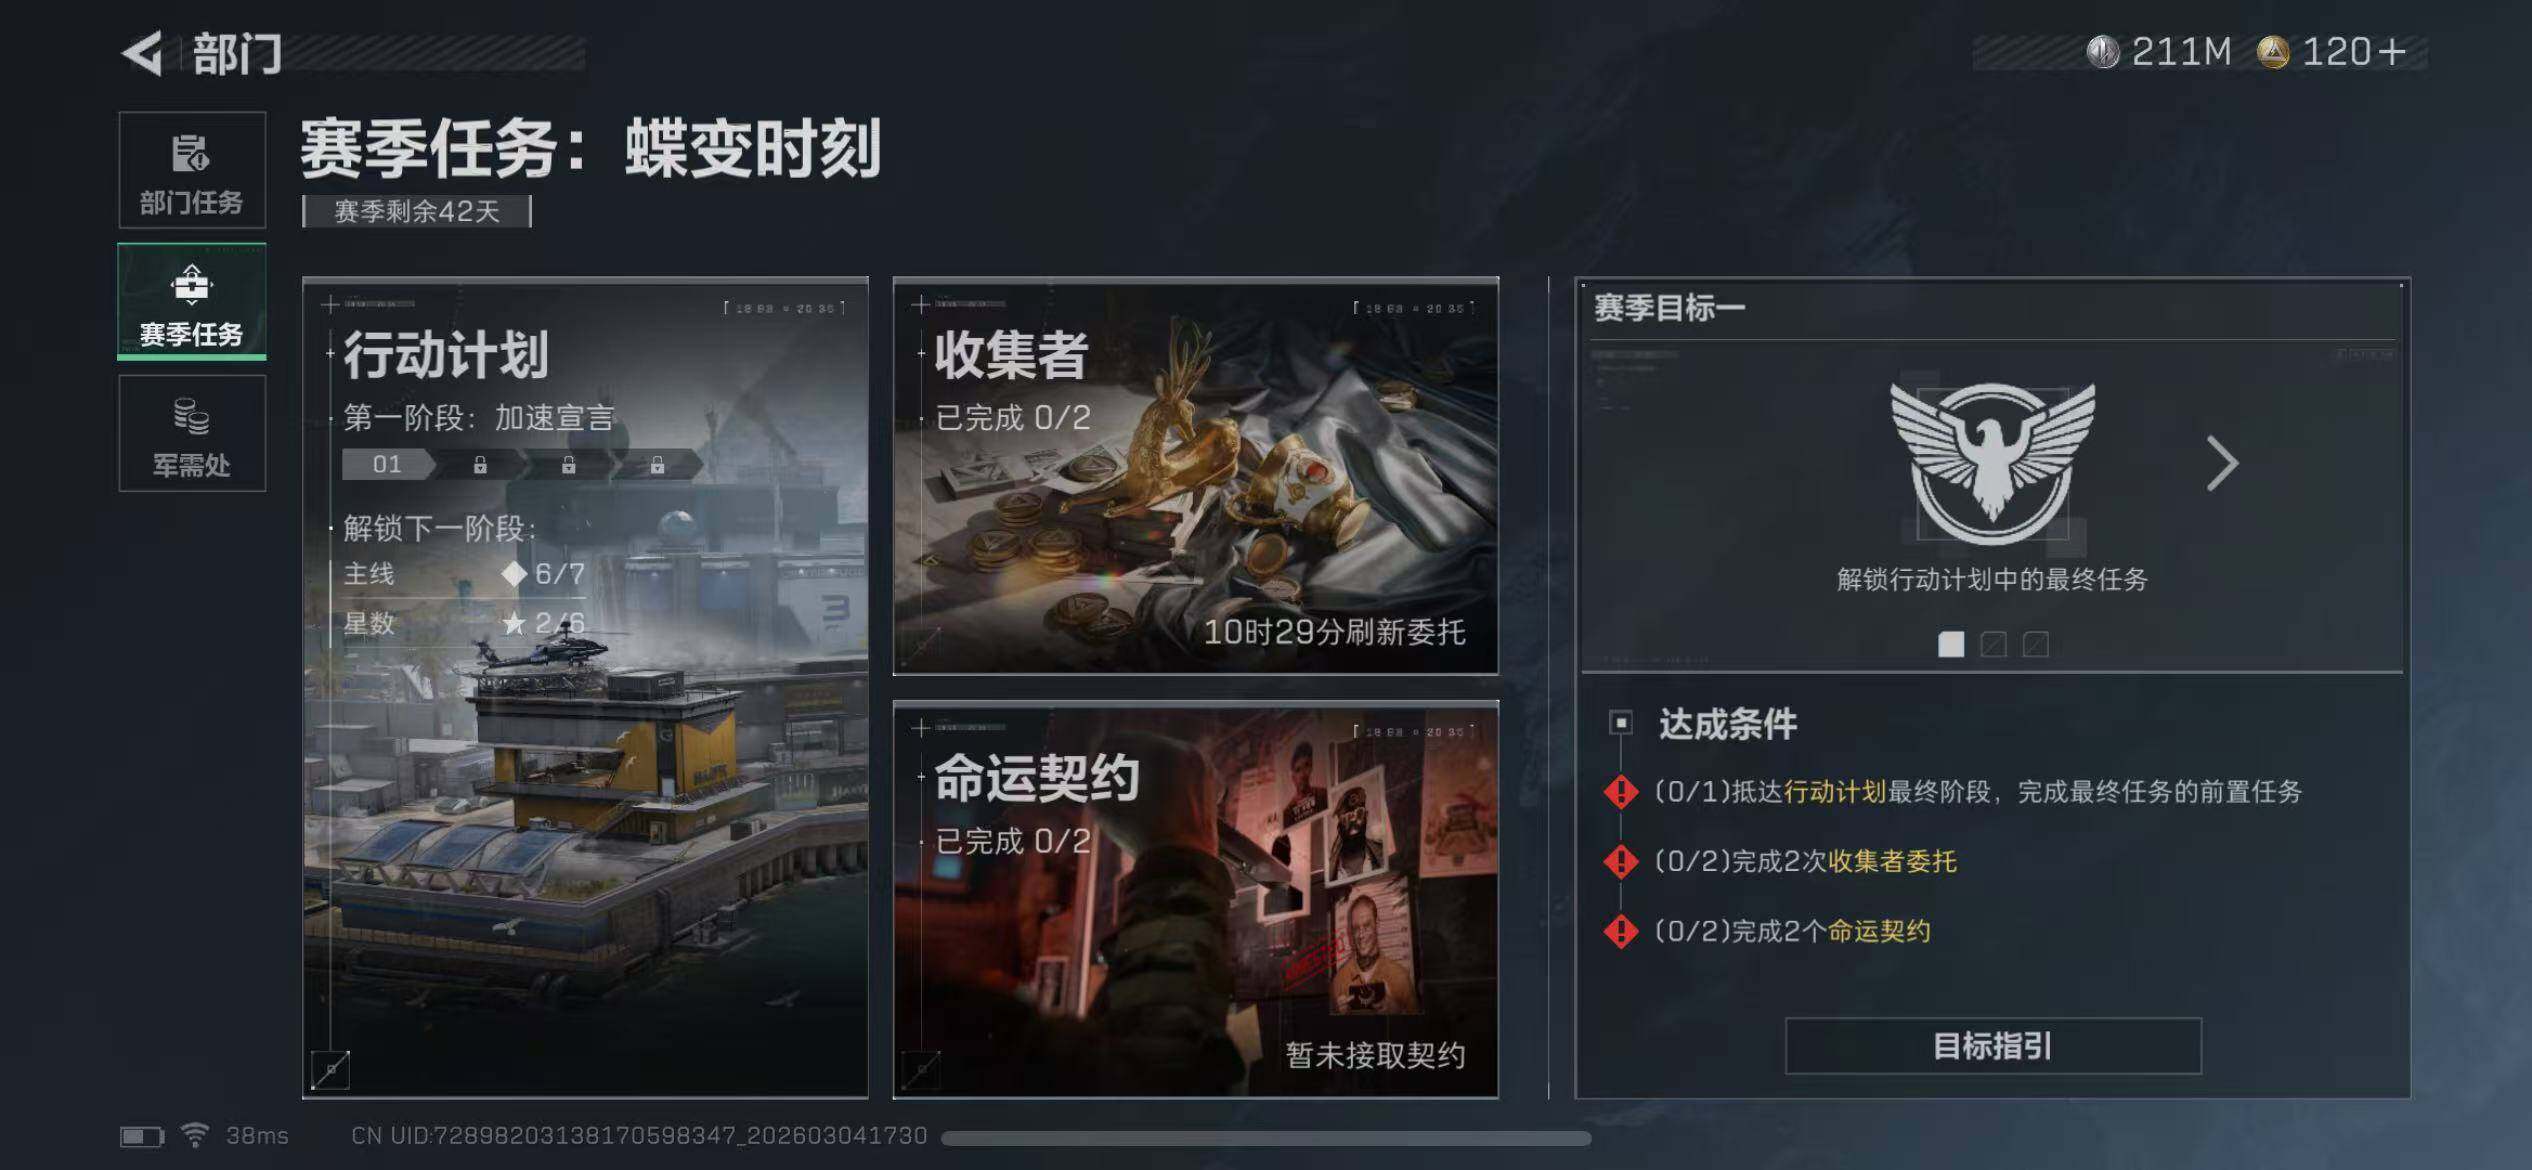Viewport: 2532px width, 1170px height.
Task: Select the first season goal page indicator
Action: click(x=1950, y=644)
